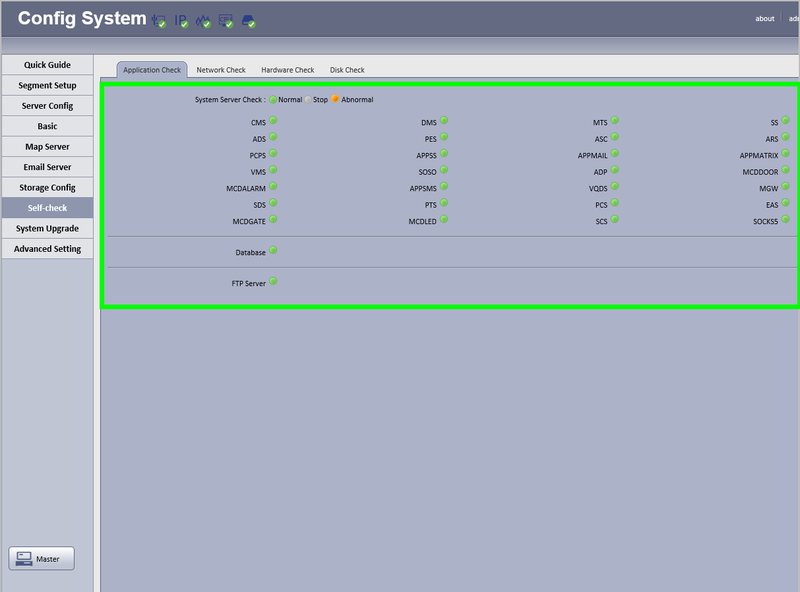Go to System Upgrade section
This screenshot has width=800, height=592.
pos(47,228)
